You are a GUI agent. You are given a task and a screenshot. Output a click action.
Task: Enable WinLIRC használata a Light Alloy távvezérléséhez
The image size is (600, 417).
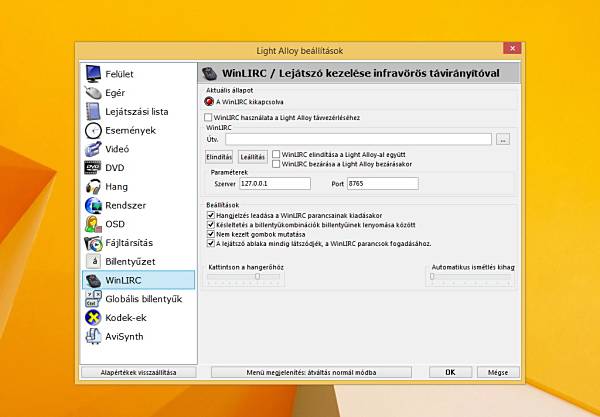pyautogui.click(x=208, y=117)
